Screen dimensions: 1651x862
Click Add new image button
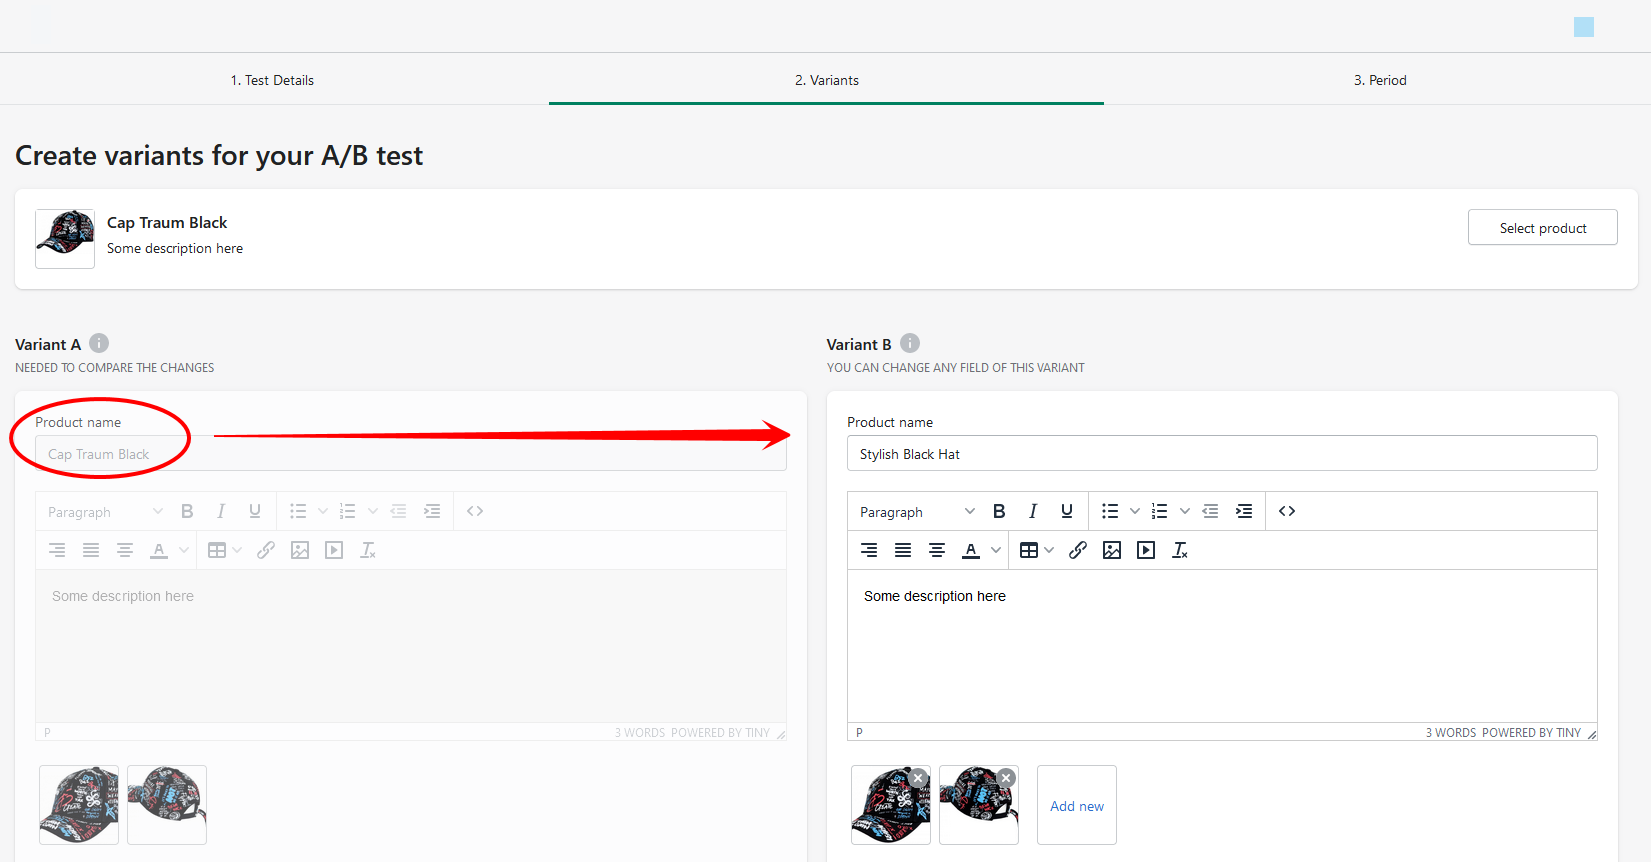point(1077,805)
